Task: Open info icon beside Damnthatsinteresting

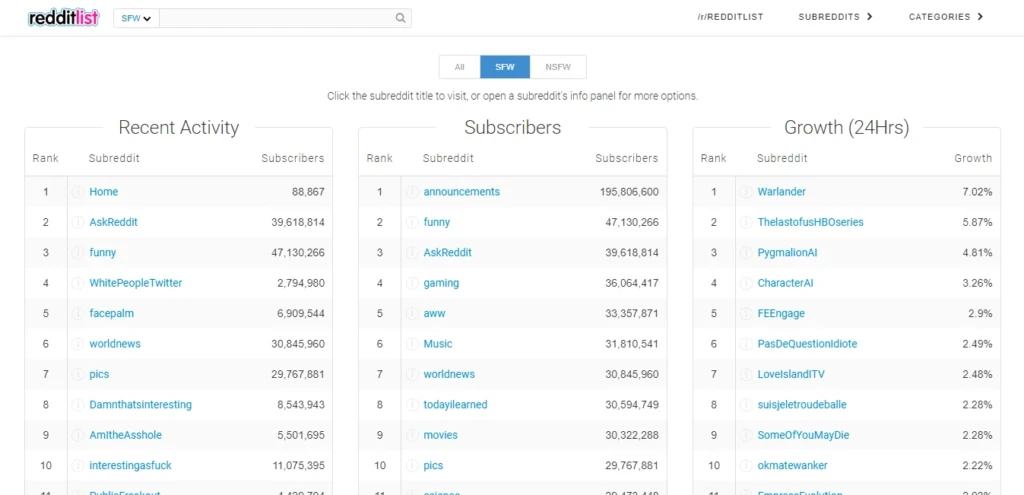Action: (78, 405)
